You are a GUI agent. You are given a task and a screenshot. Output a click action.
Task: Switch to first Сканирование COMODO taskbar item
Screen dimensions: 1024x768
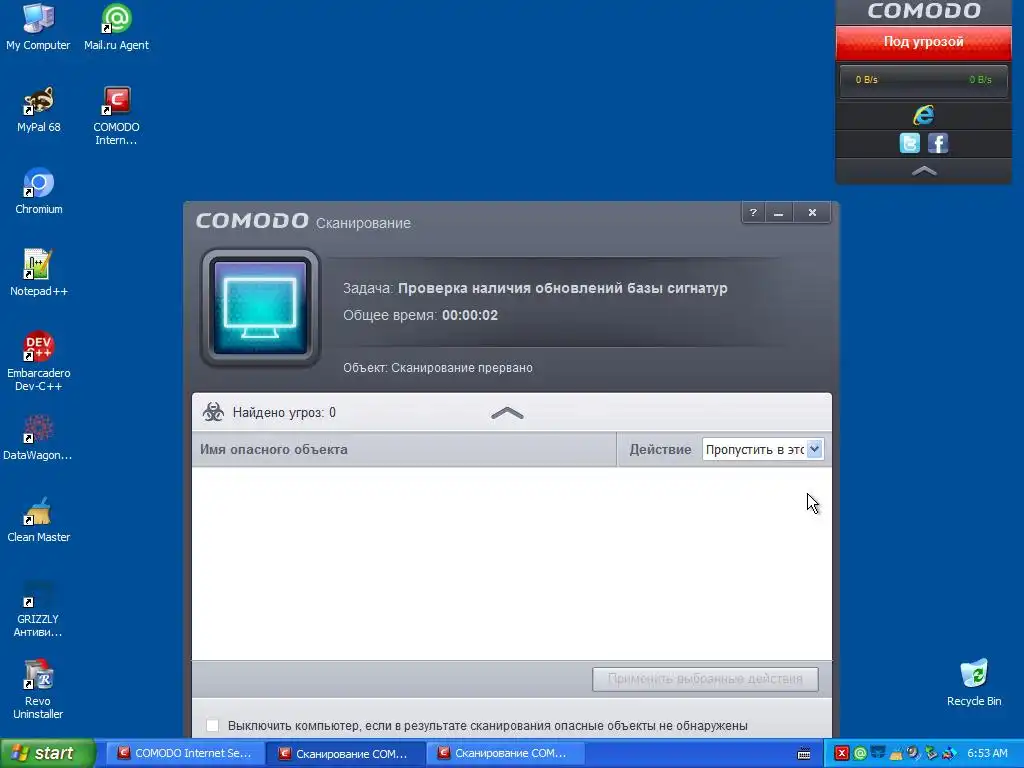click(345, 753)
